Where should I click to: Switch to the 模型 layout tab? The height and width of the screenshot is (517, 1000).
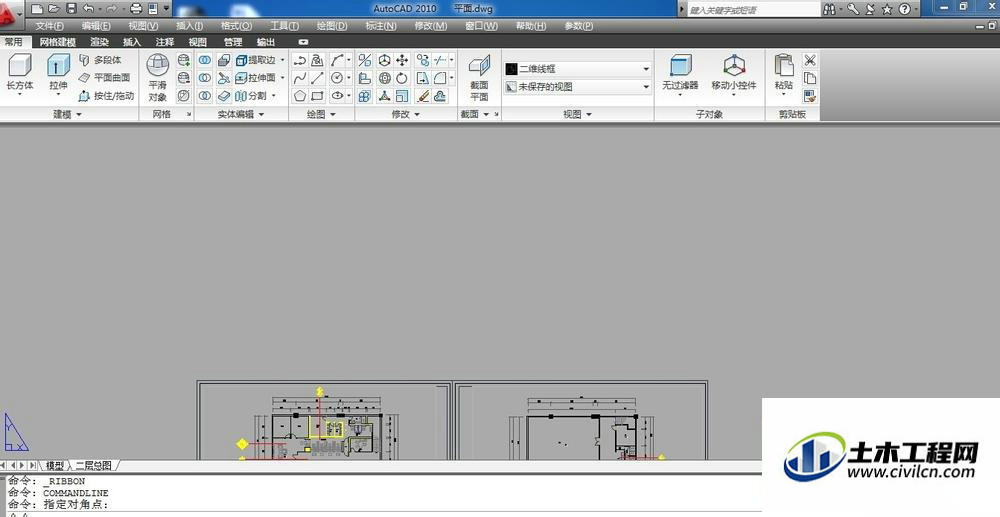coord(54,466)
